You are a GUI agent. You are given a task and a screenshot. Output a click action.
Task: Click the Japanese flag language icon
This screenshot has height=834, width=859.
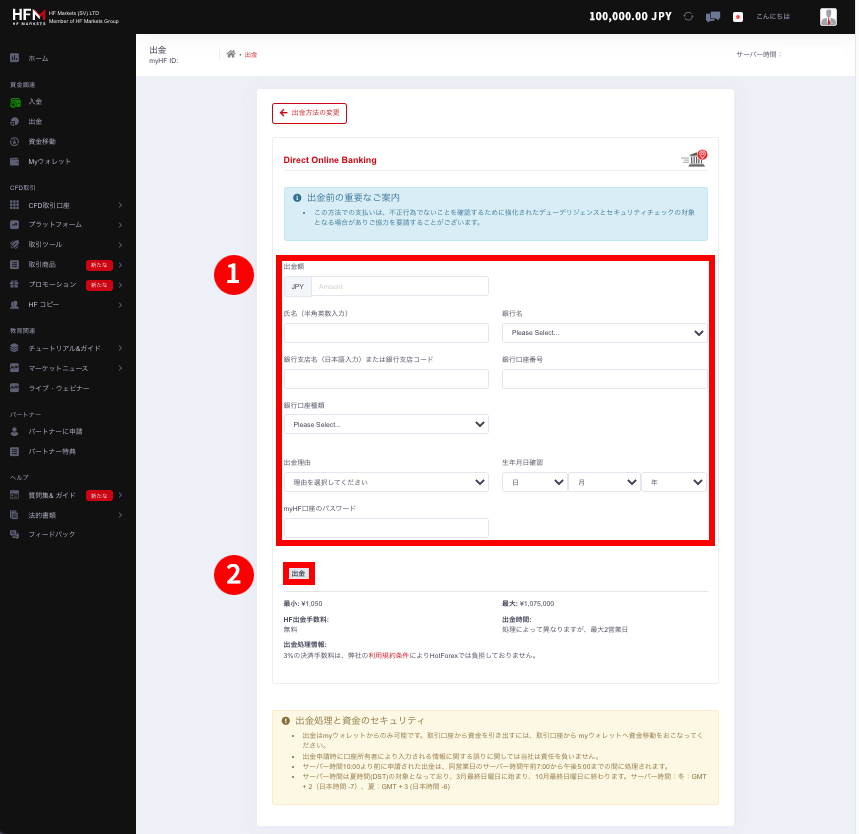tap(738, 17)
